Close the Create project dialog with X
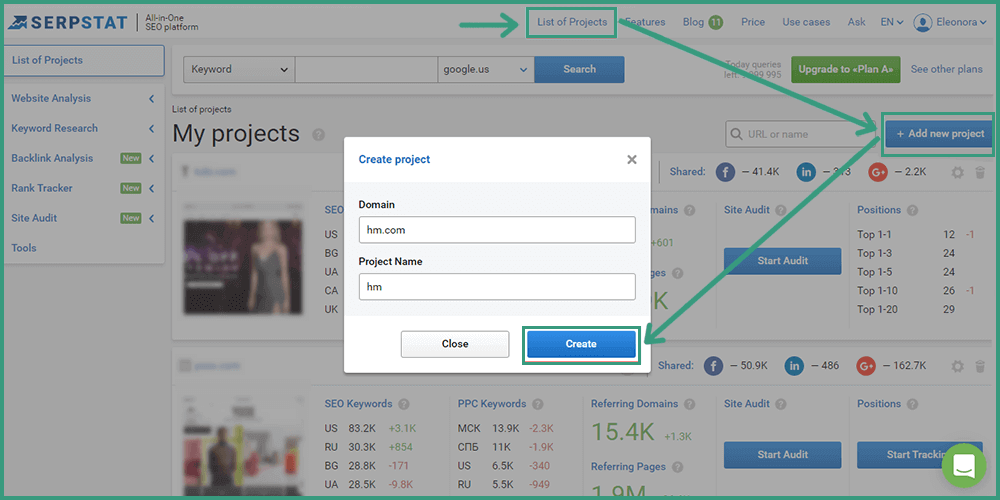The image size is (1000, 500). tap(632, 159)
